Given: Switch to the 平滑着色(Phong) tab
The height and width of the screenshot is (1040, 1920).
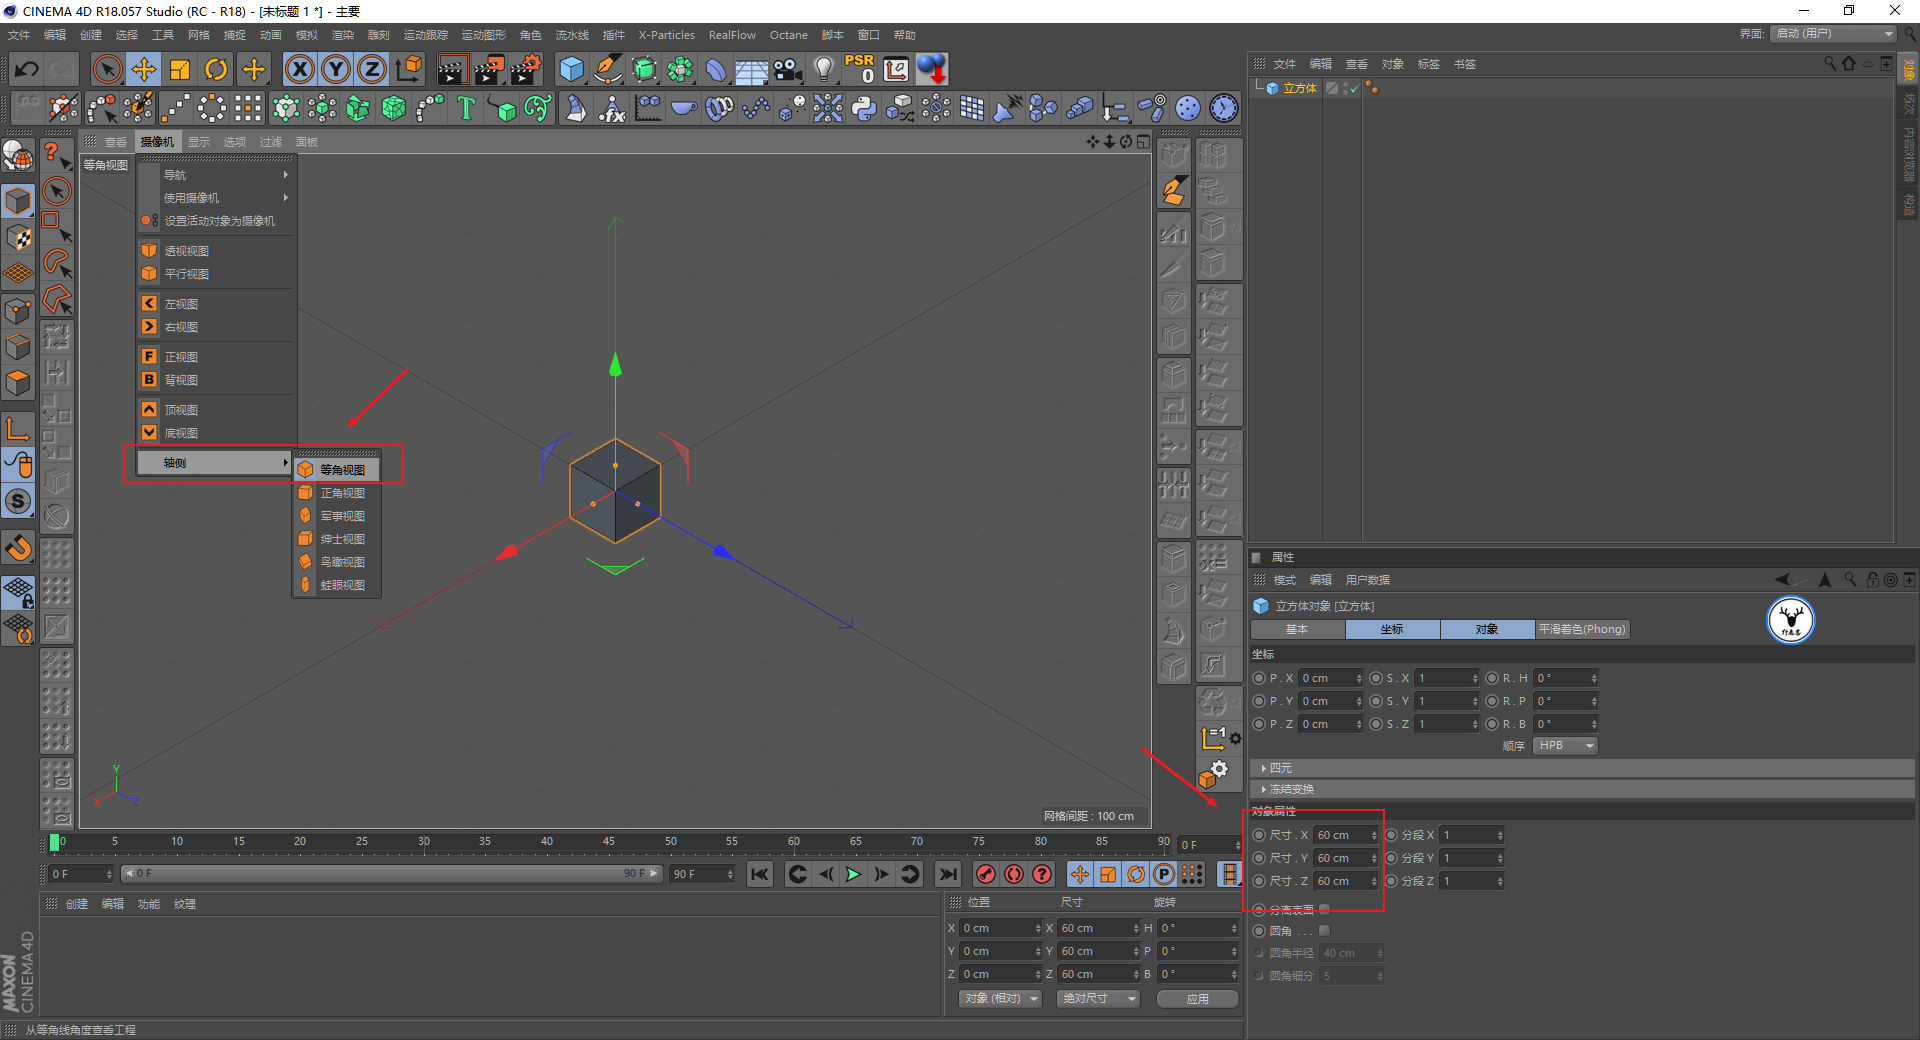Looking at the screenshot, I should click(x=1582, y=629).
